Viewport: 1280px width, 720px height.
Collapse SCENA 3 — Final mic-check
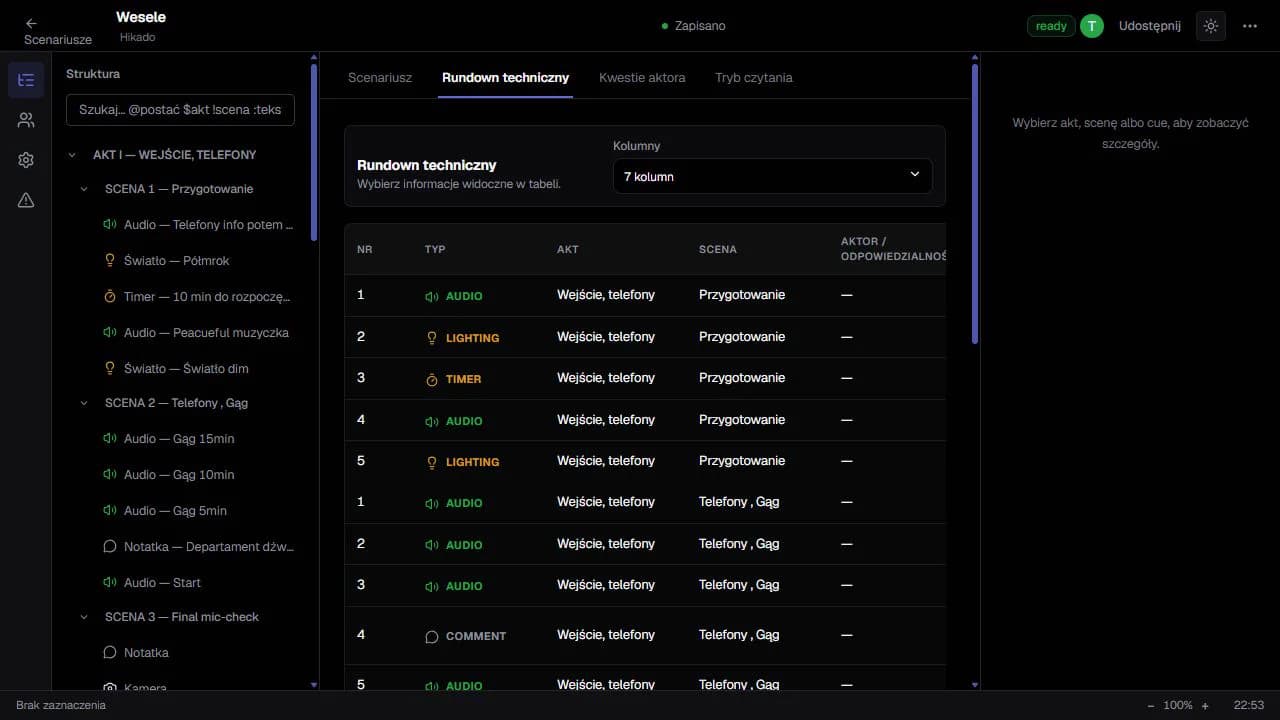84,617
